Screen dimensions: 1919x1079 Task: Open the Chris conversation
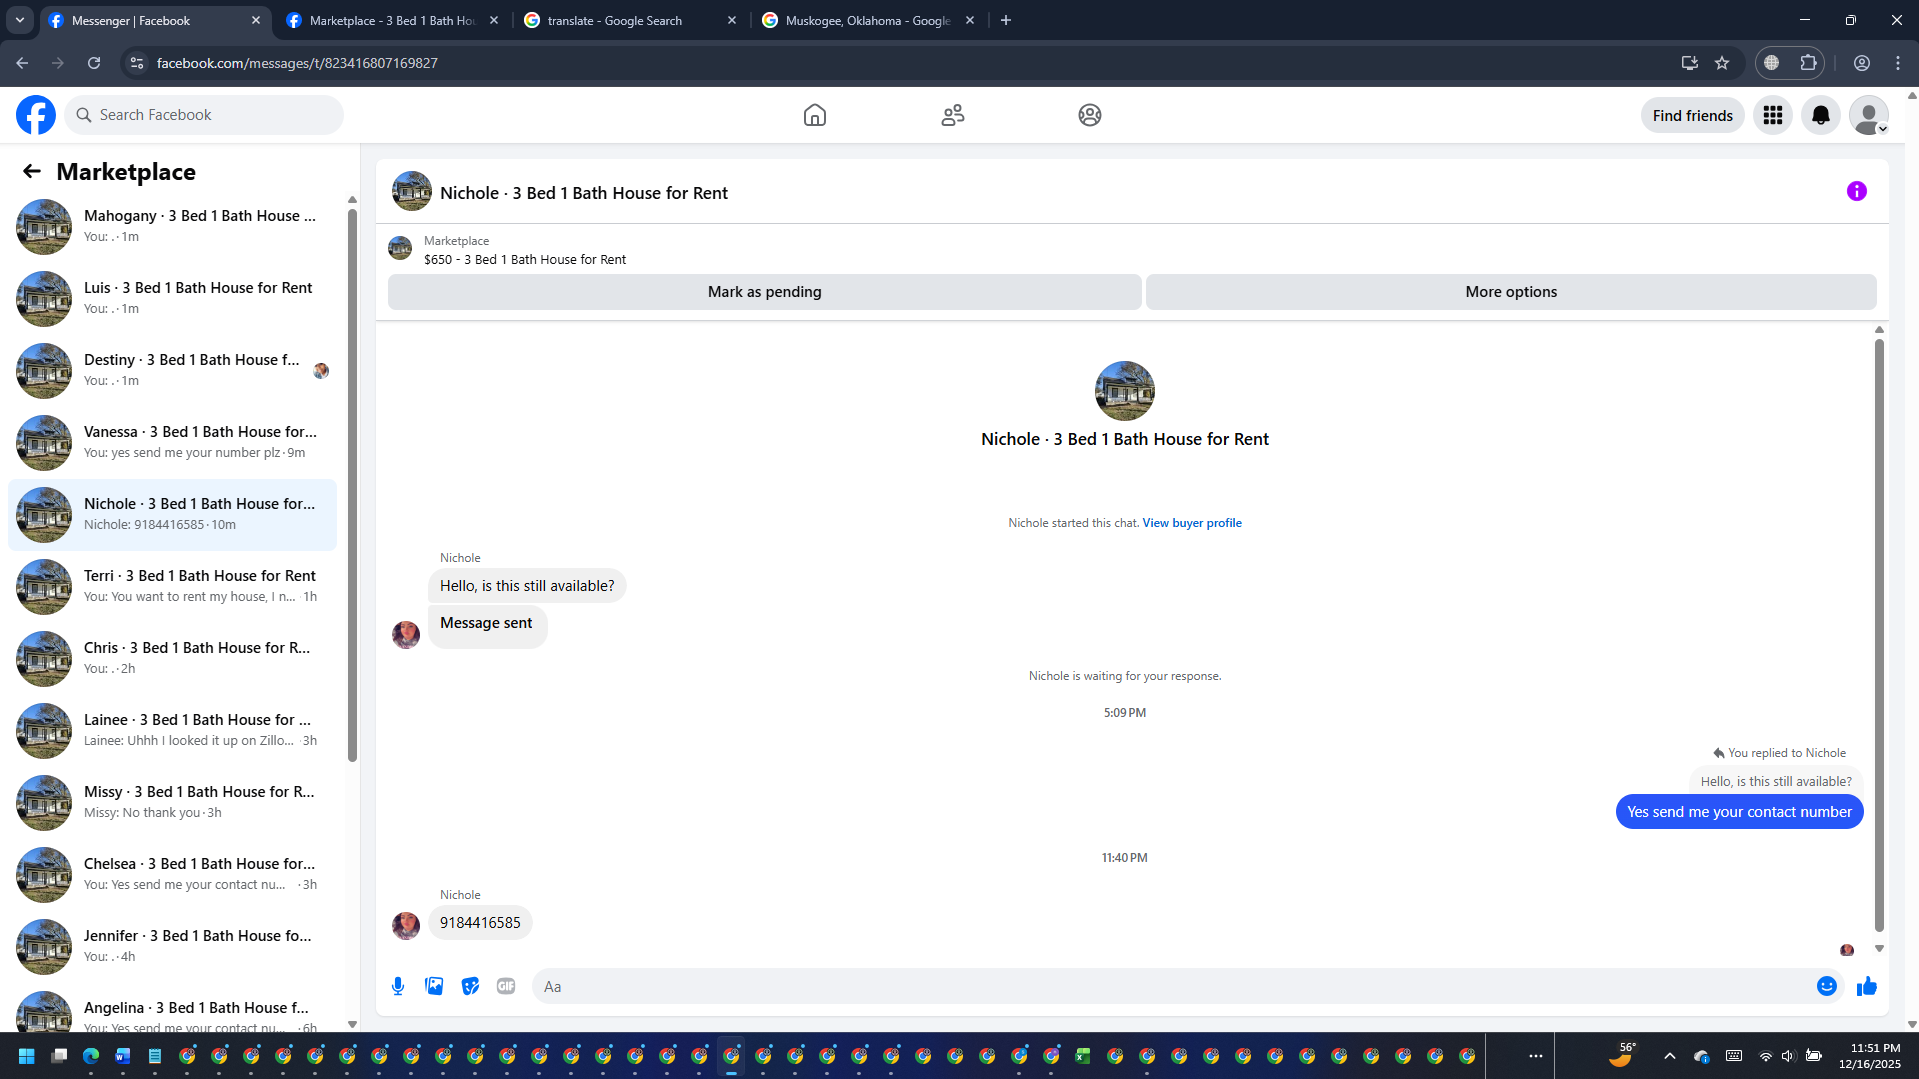coord(172,658)
